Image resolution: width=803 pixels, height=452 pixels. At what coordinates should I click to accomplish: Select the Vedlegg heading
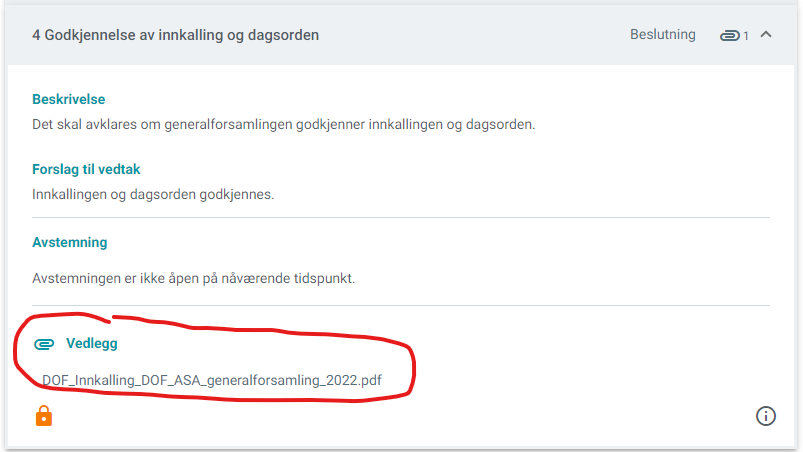point(92,343)
